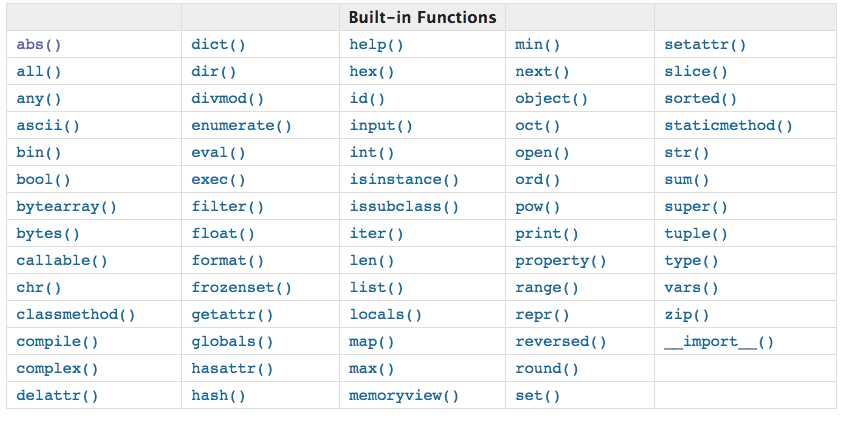Go to the bytearray() entry
The height and width of the screenshot is (421, 857).
67,207
